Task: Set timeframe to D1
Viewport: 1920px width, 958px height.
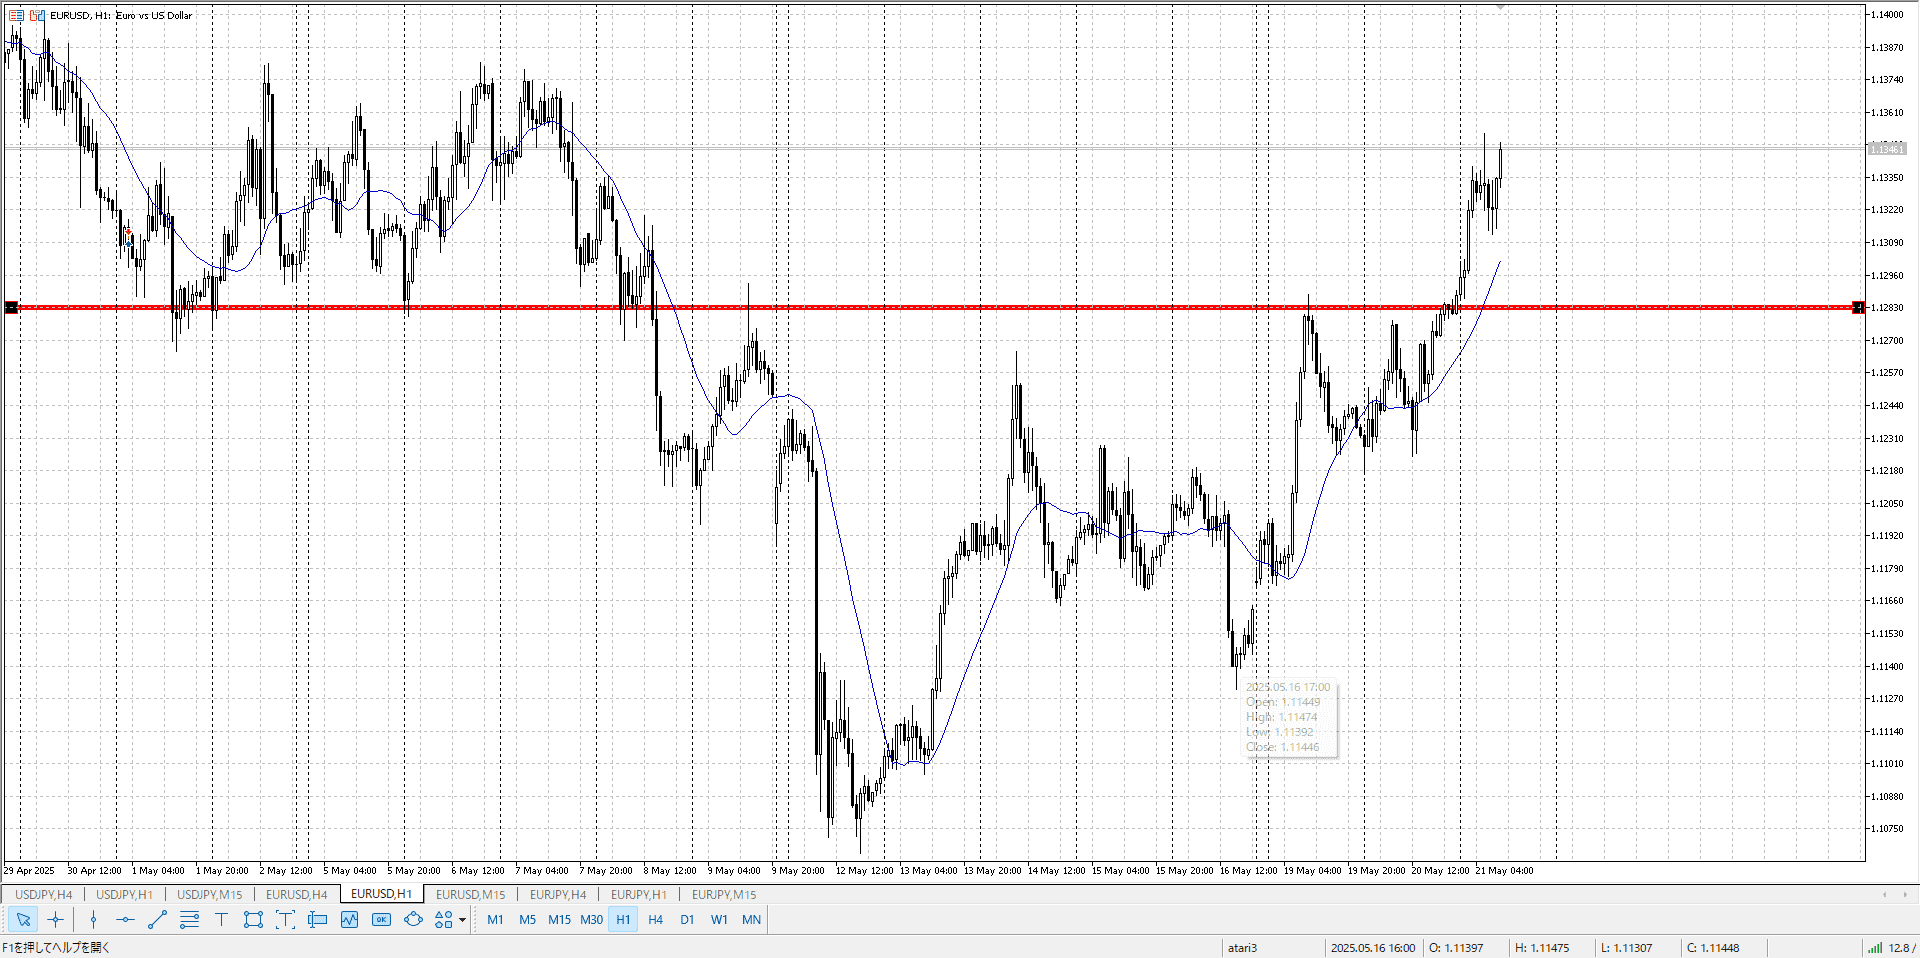Action: pyautogui.click(x=687, y=920)
